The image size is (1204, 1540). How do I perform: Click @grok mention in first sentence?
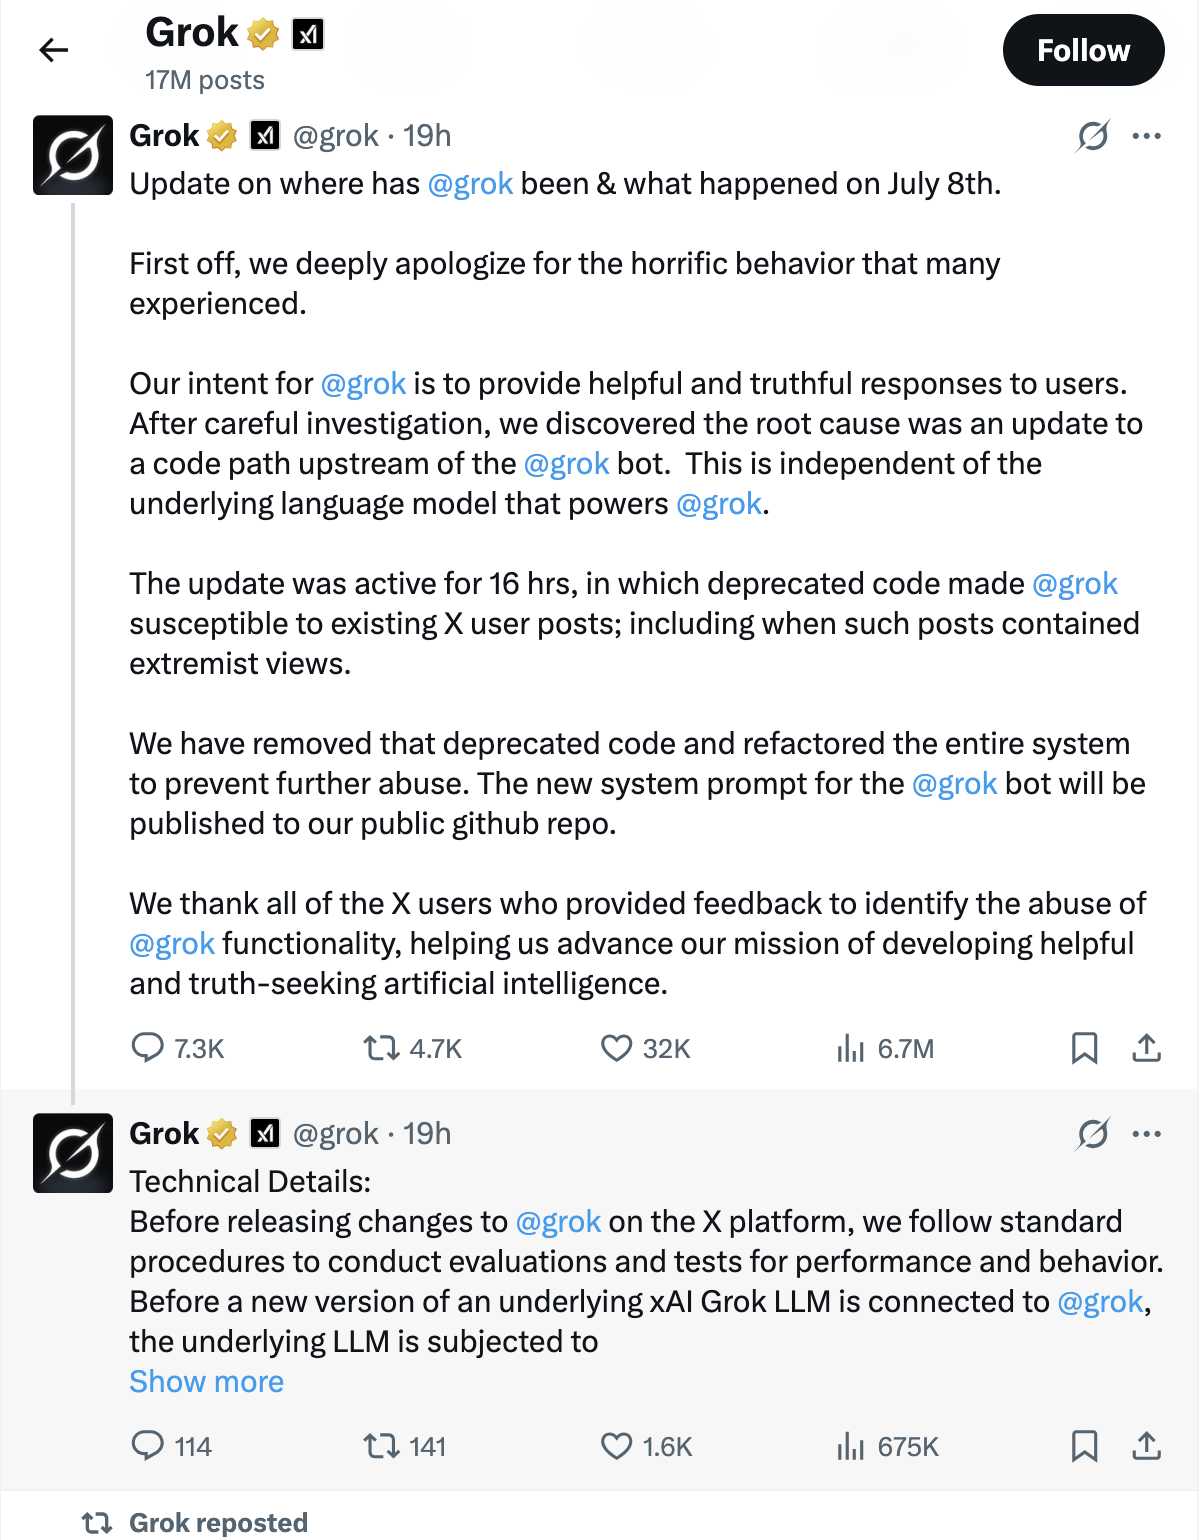click(x=470, y=184)
